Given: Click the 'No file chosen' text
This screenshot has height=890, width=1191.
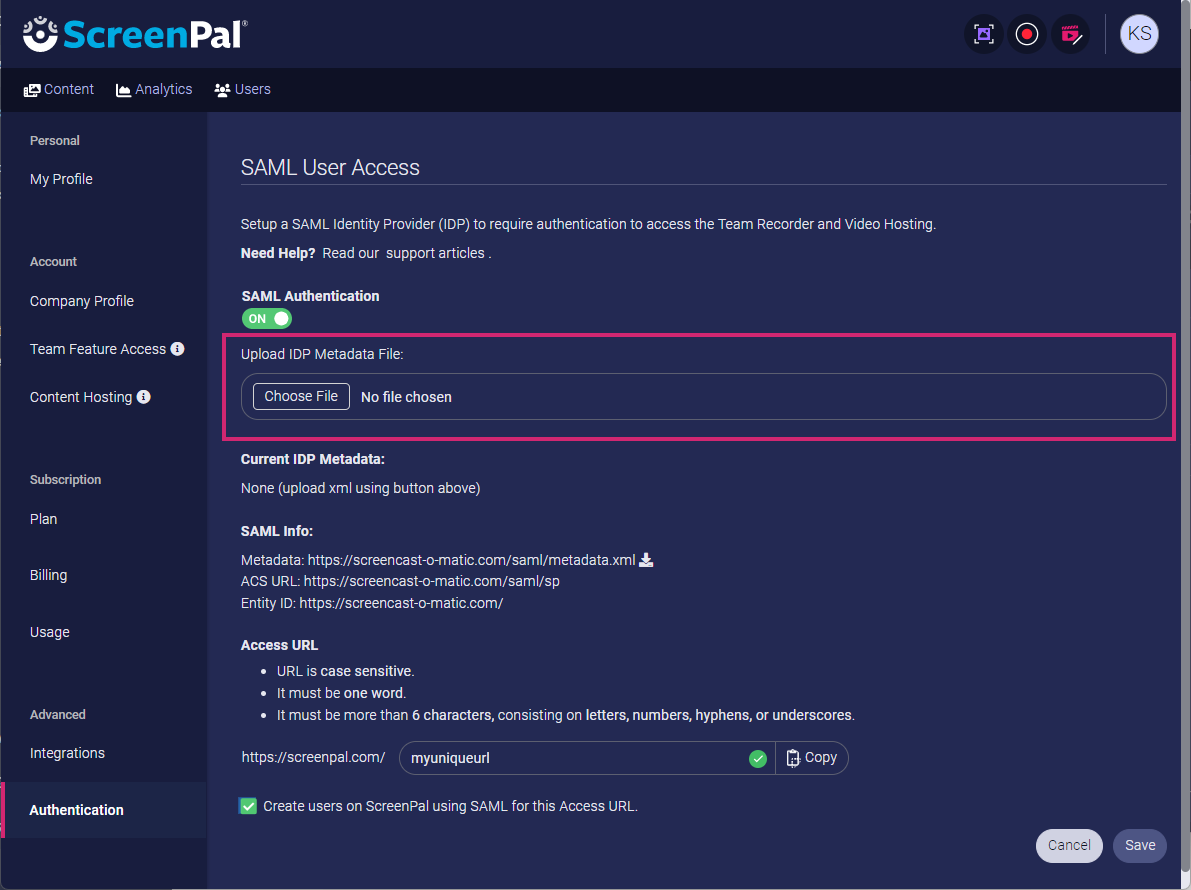Looking at the screenshot, I should point(406,397).
